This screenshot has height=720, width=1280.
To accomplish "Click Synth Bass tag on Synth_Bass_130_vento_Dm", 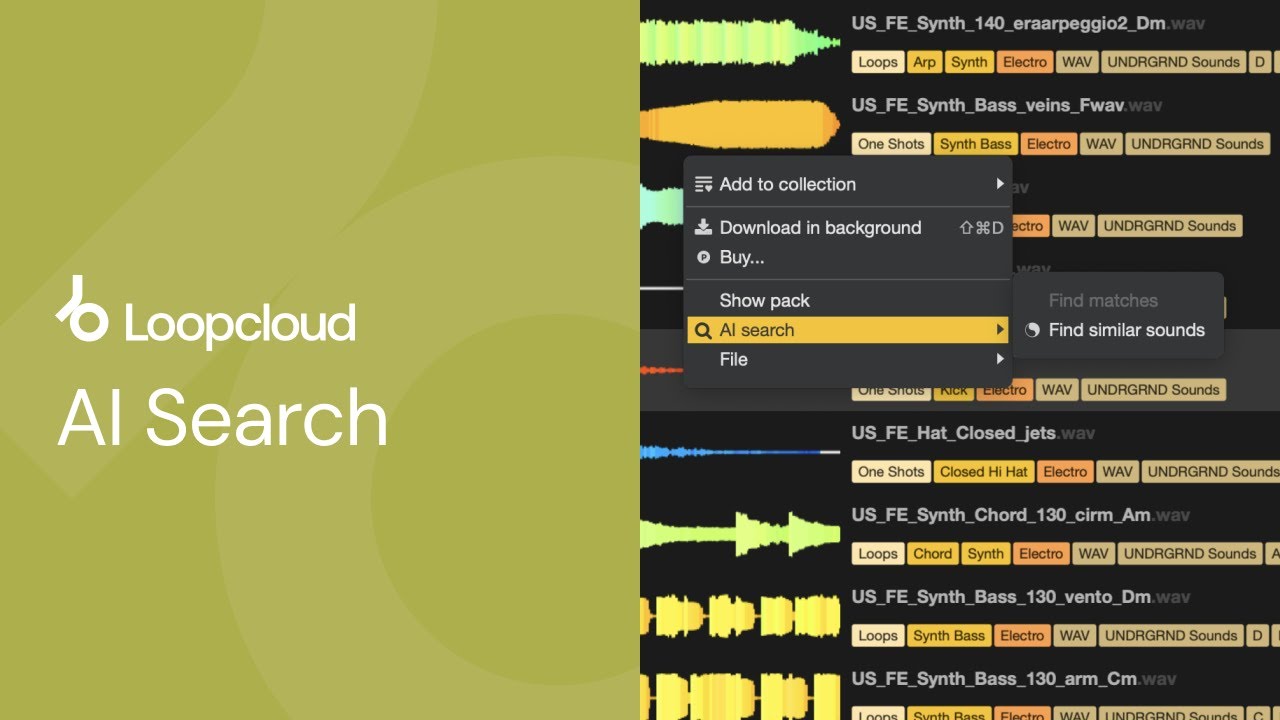I will [949, 636].
